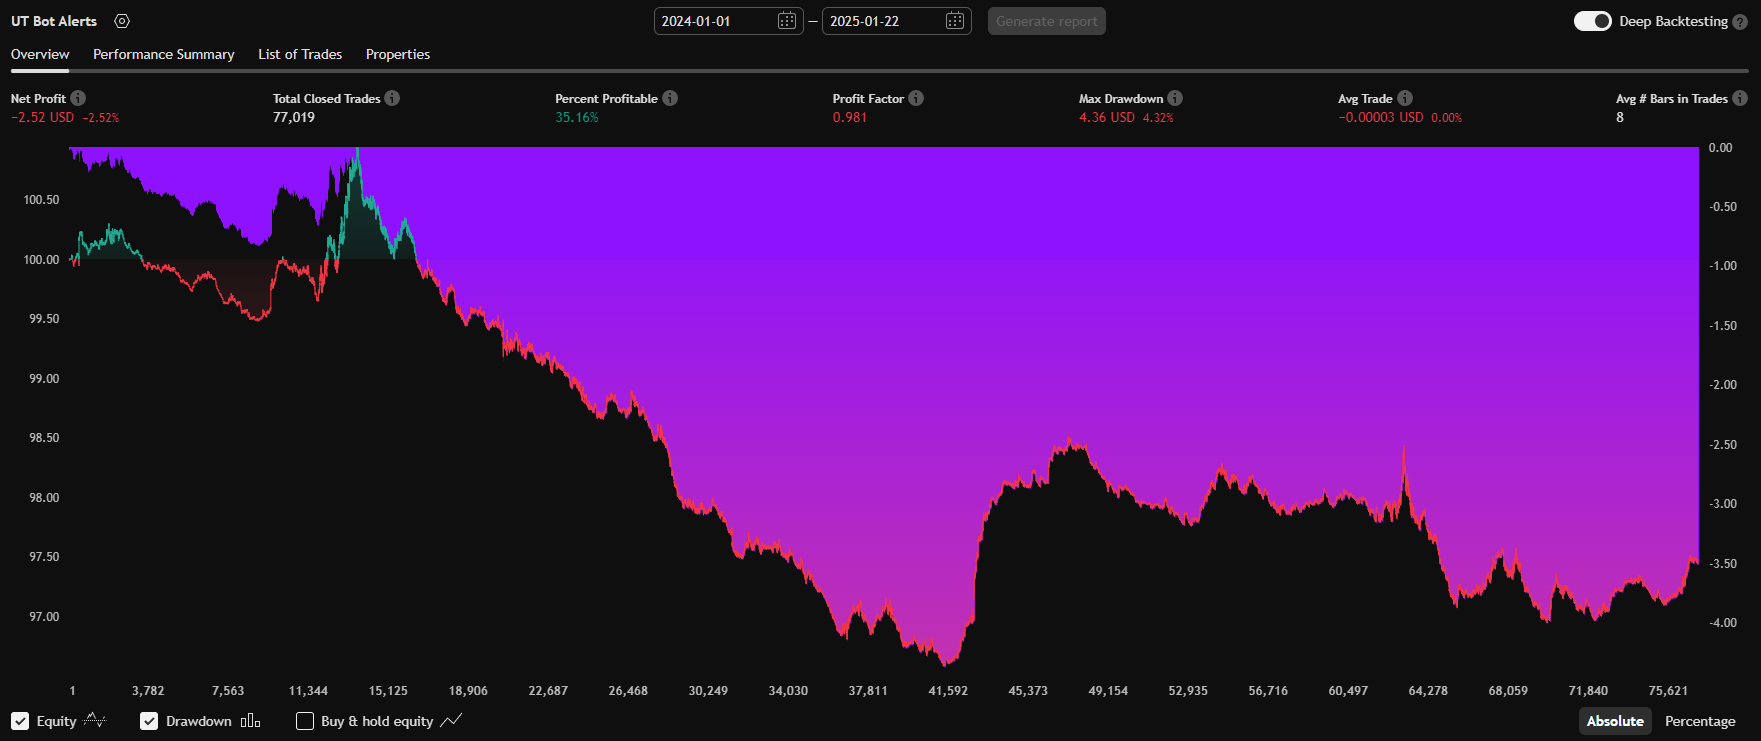Open the Properties tab
This screenshot has height=741, width=1761.
(x=398, y=54)
